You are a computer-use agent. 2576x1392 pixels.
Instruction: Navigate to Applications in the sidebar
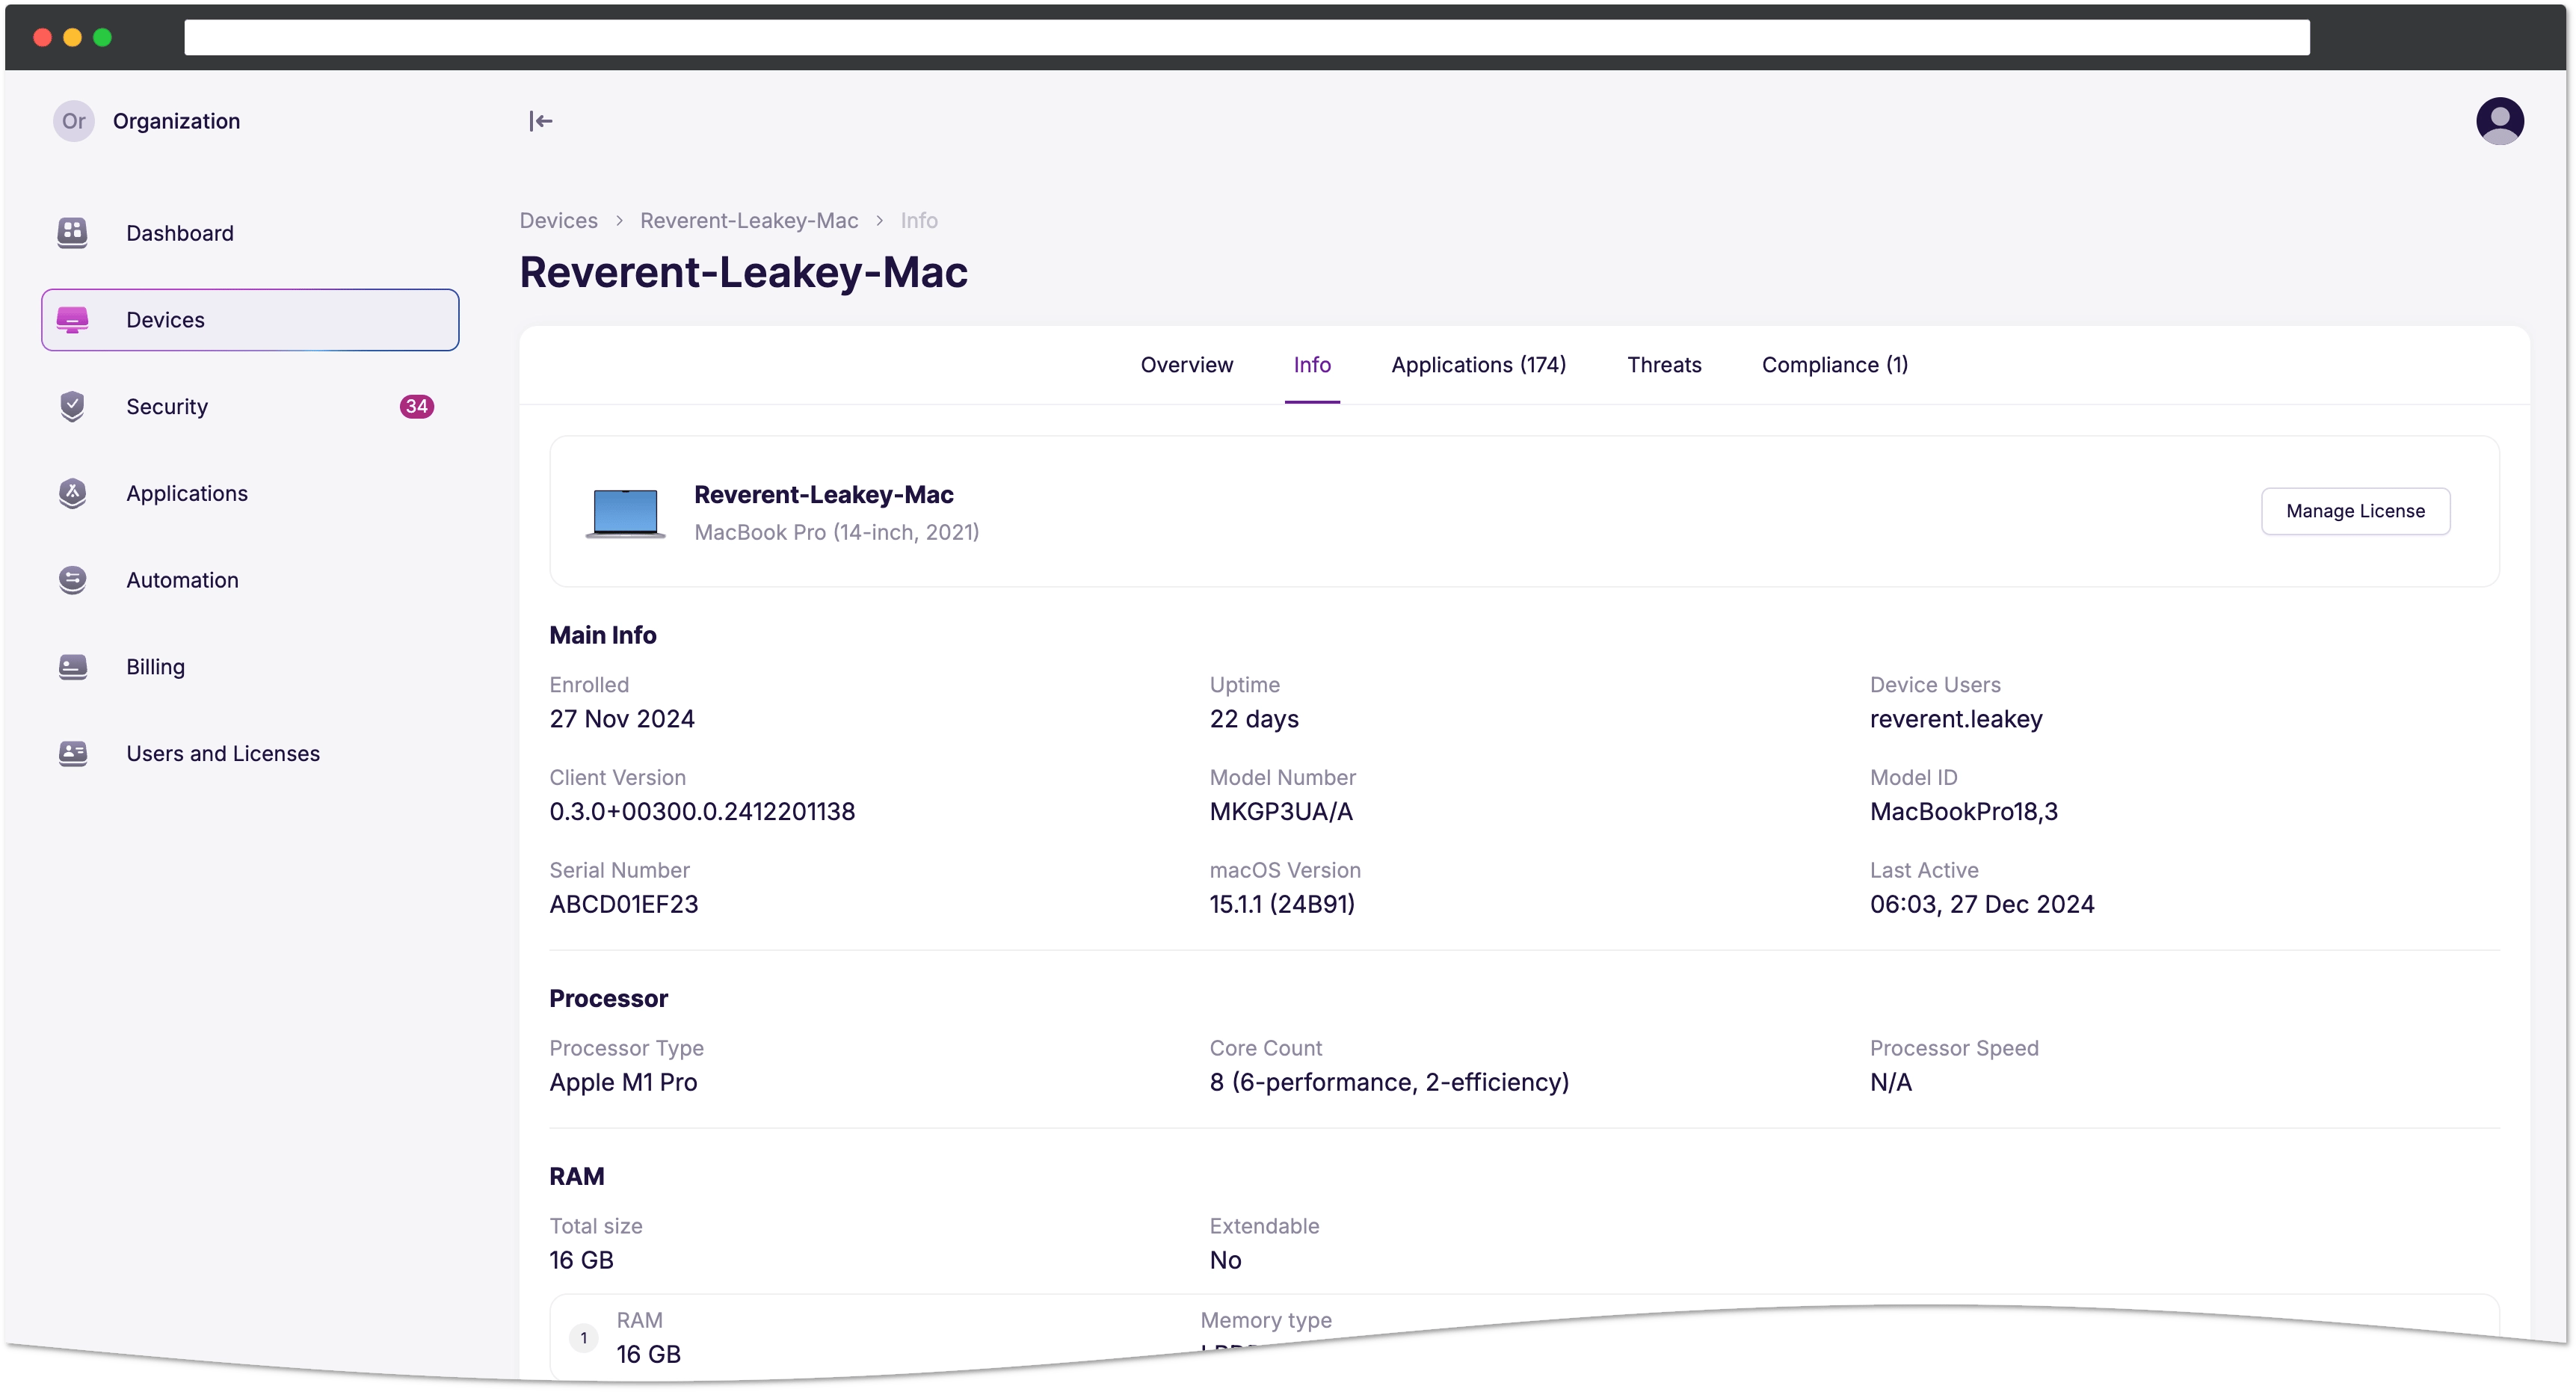250,493
